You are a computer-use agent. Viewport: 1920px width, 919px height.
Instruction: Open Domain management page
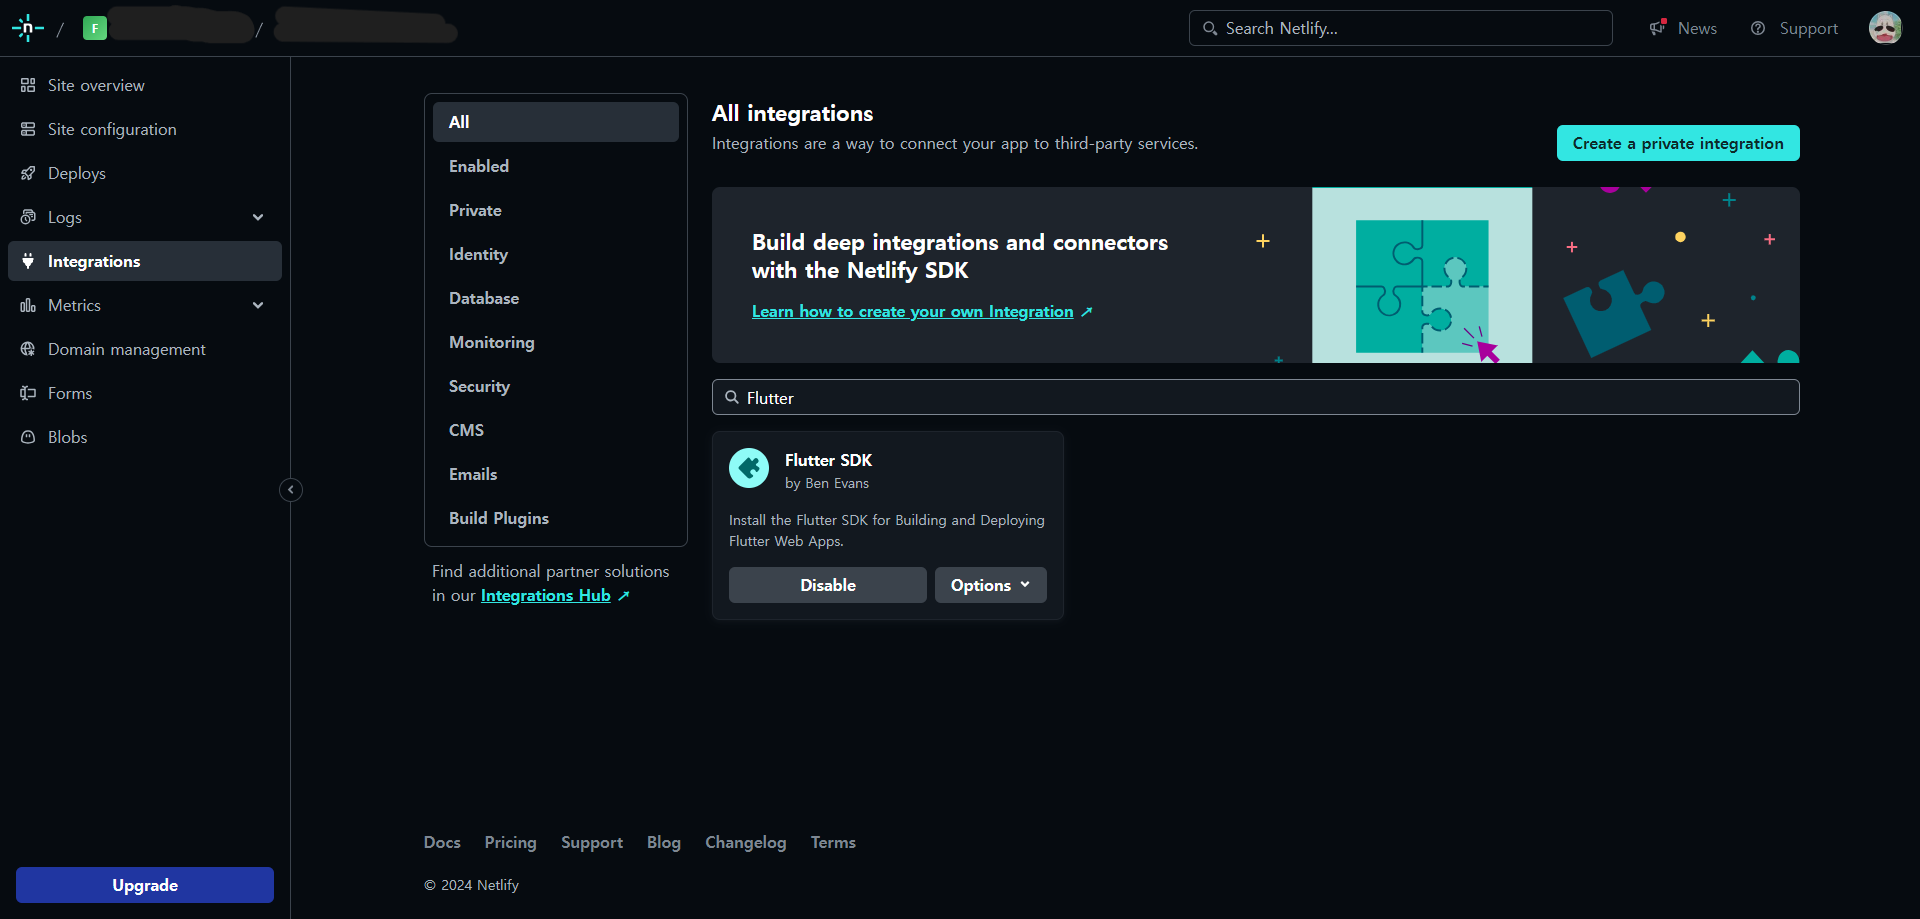145,349
